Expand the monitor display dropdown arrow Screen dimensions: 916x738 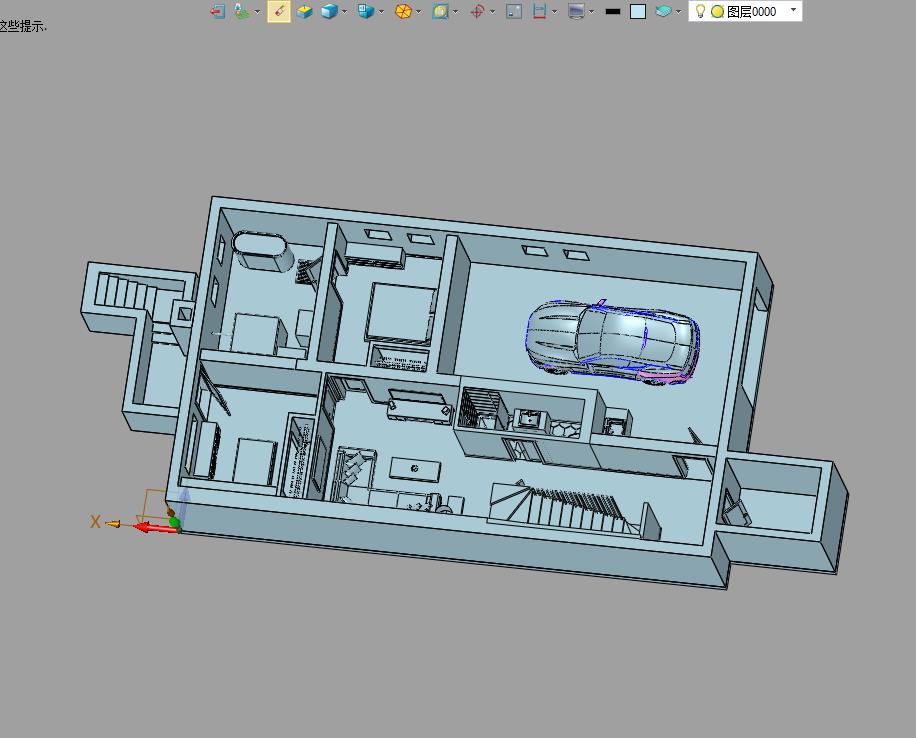pyautogui.click(x=592, y=11)
